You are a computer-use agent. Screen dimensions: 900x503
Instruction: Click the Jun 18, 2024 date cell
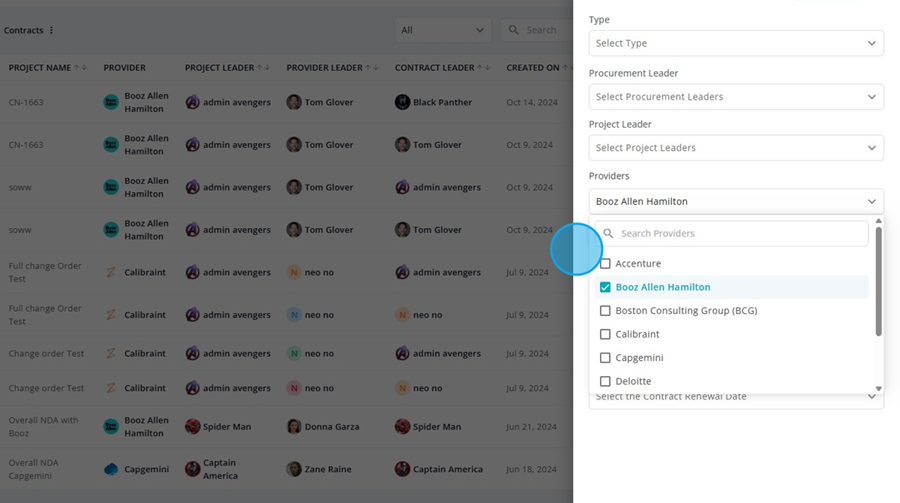coord(532,469)
